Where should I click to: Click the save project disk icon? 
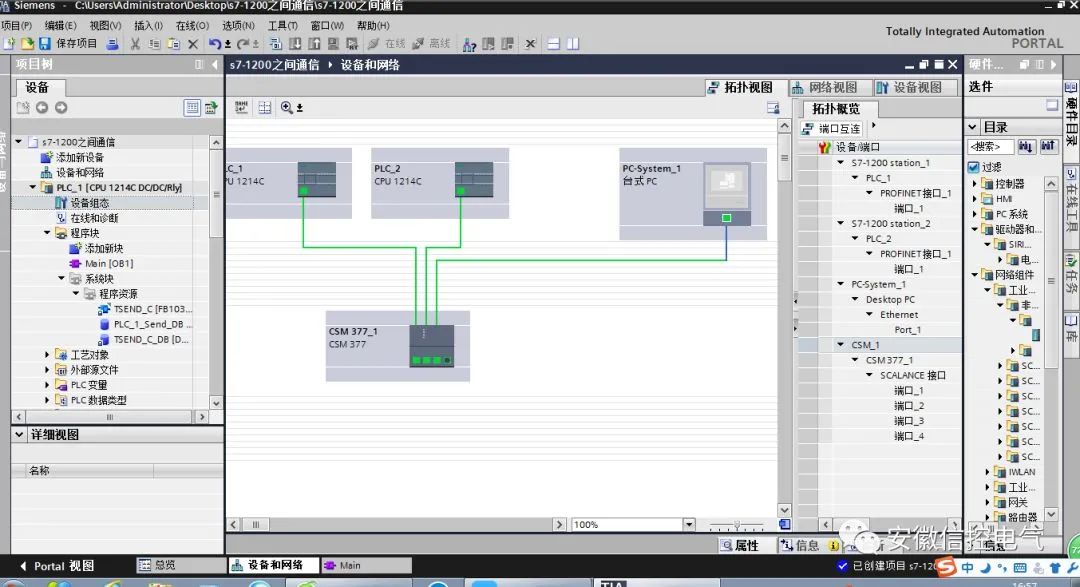(x=45, y=44)
